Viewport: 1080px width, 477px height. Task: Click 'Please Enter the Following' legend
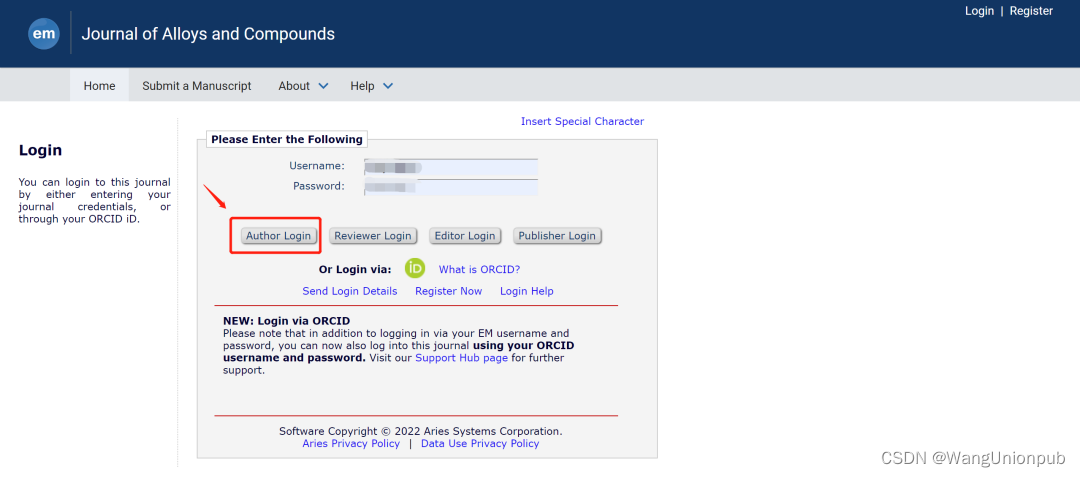pyautogui.click(x=287, y=139)
